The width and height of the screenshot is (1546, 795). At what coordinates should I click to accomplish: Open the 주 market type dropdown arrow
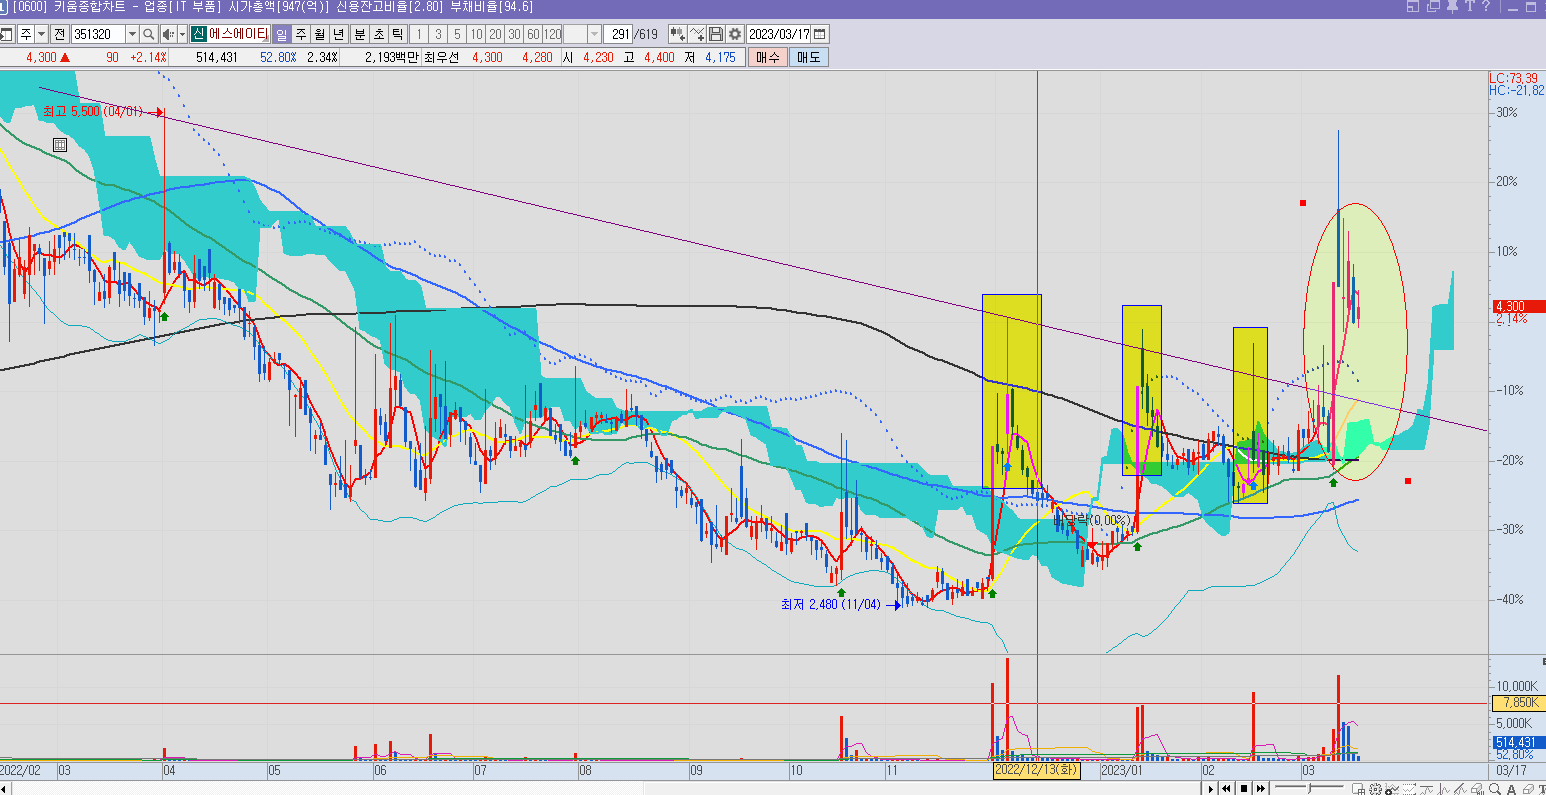click(41, 34)
